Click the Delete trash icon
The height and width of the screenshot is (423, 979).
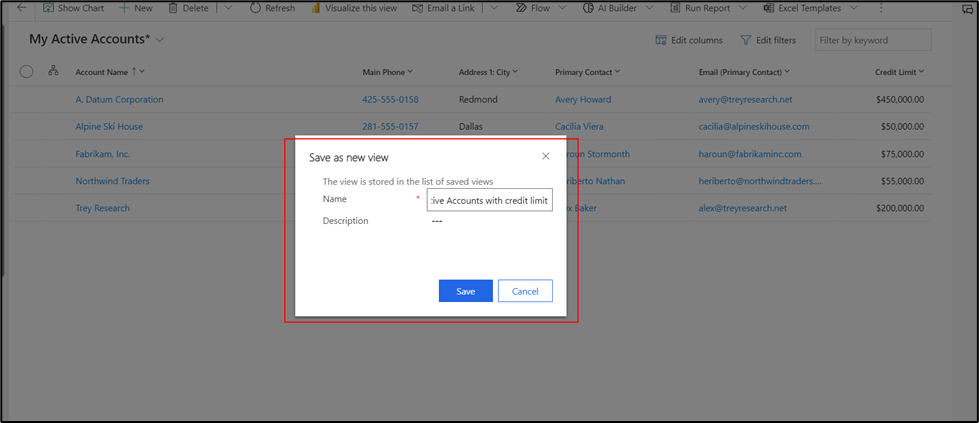tap(173, 8)
